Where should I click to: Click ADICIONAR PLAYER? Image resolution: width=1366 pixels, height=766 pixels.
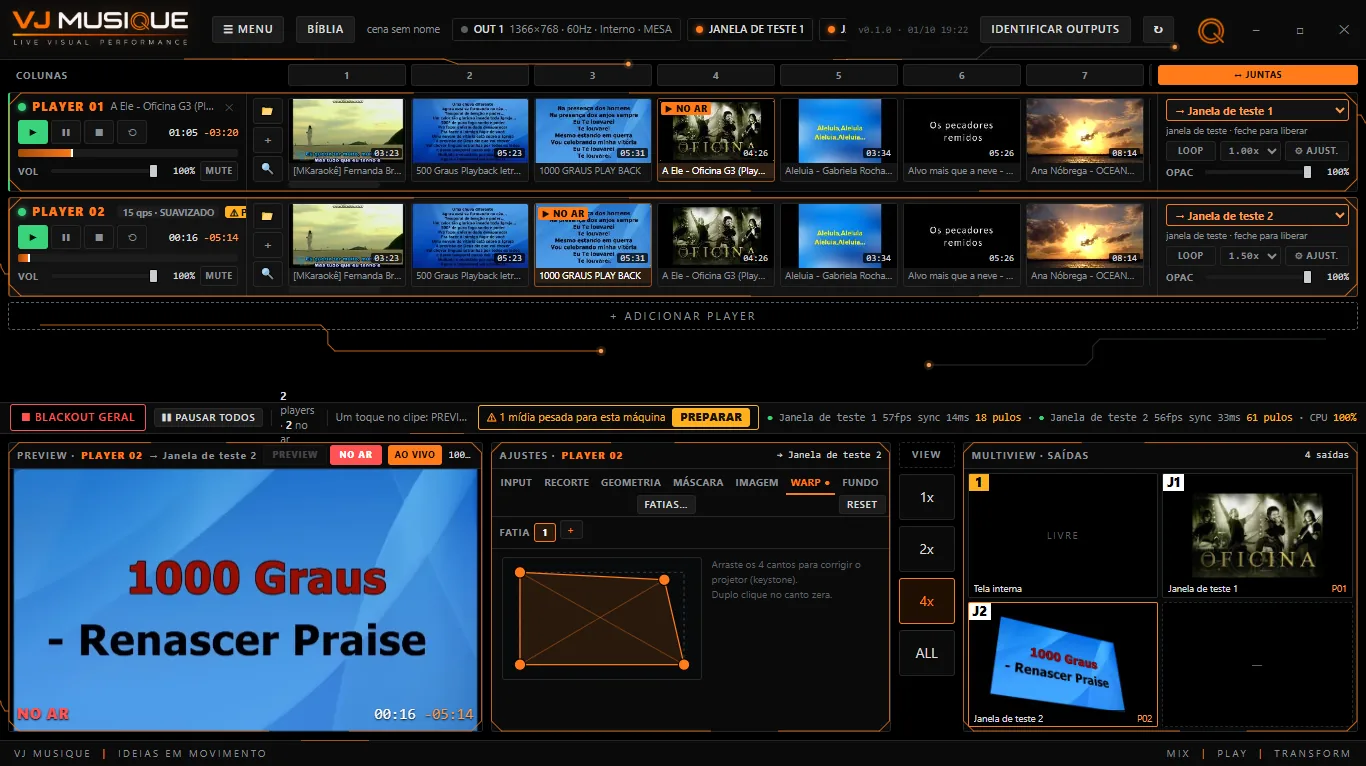tap(683, 316)
